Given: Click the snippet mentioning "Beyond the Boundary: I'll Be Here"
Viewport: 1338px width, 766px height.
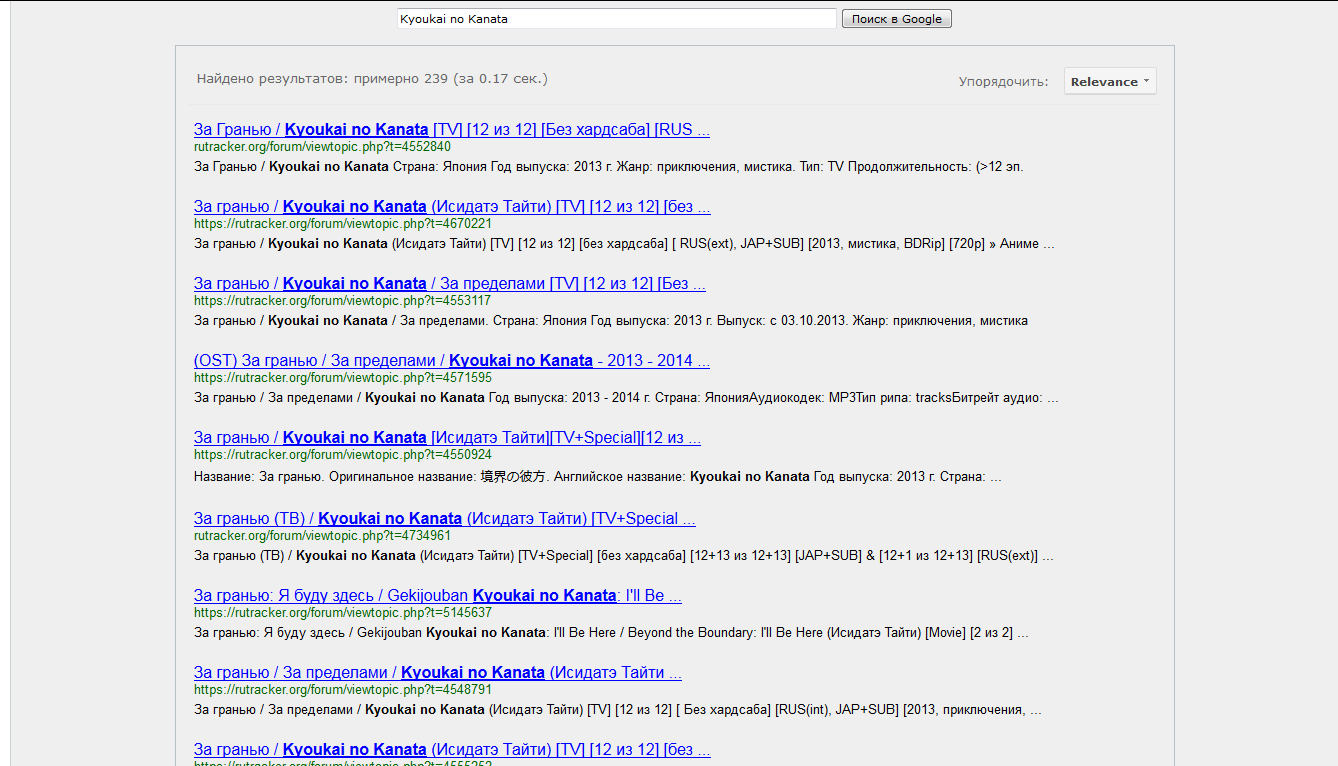Looking at the screenshot, I should [611, 633].
